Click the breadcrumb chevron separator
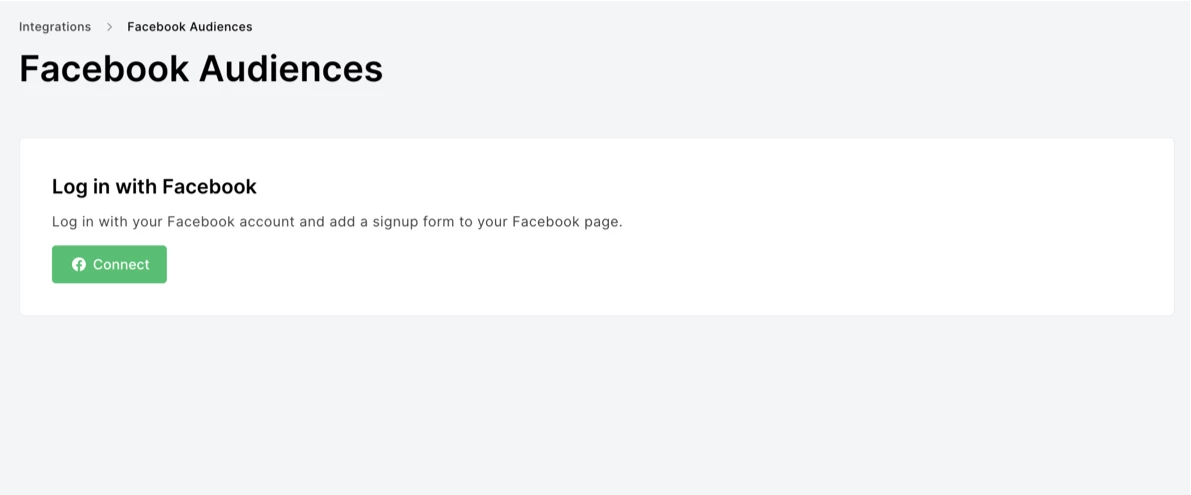The width and height of the screenshot is (1191, 495). [x=109, y=27]
